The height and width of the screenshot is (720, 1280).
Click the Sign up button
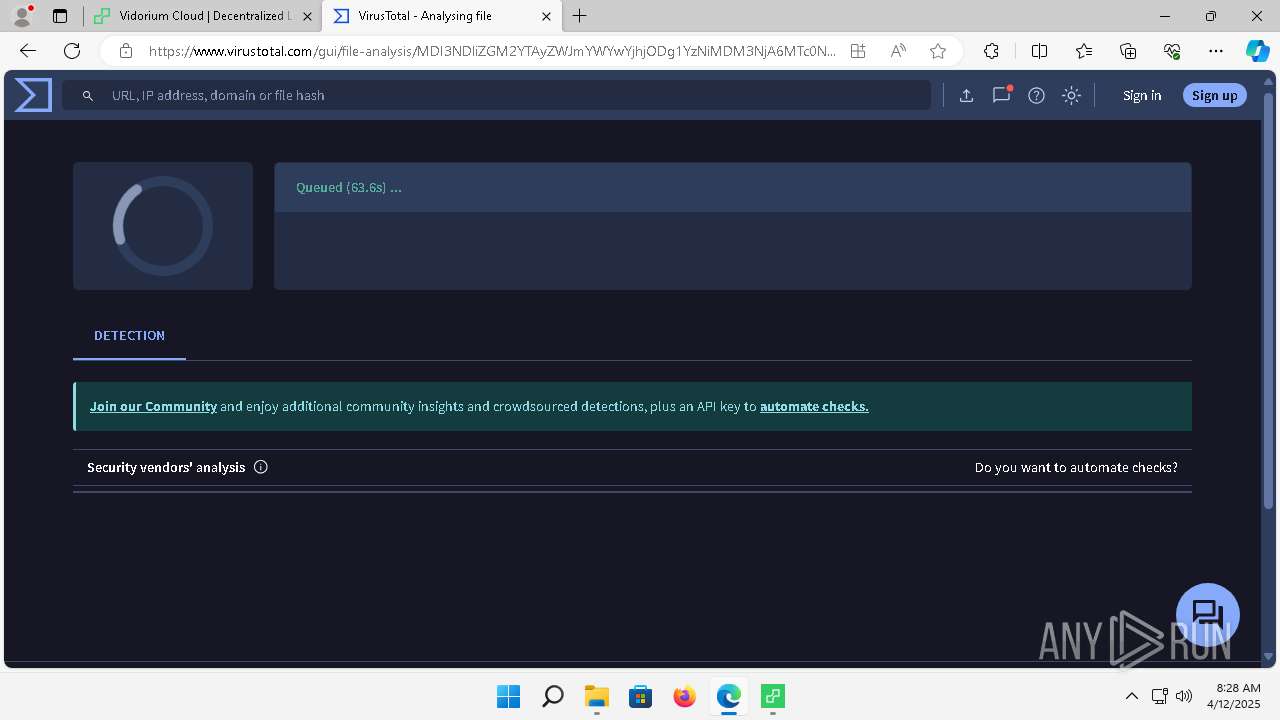1215,96
